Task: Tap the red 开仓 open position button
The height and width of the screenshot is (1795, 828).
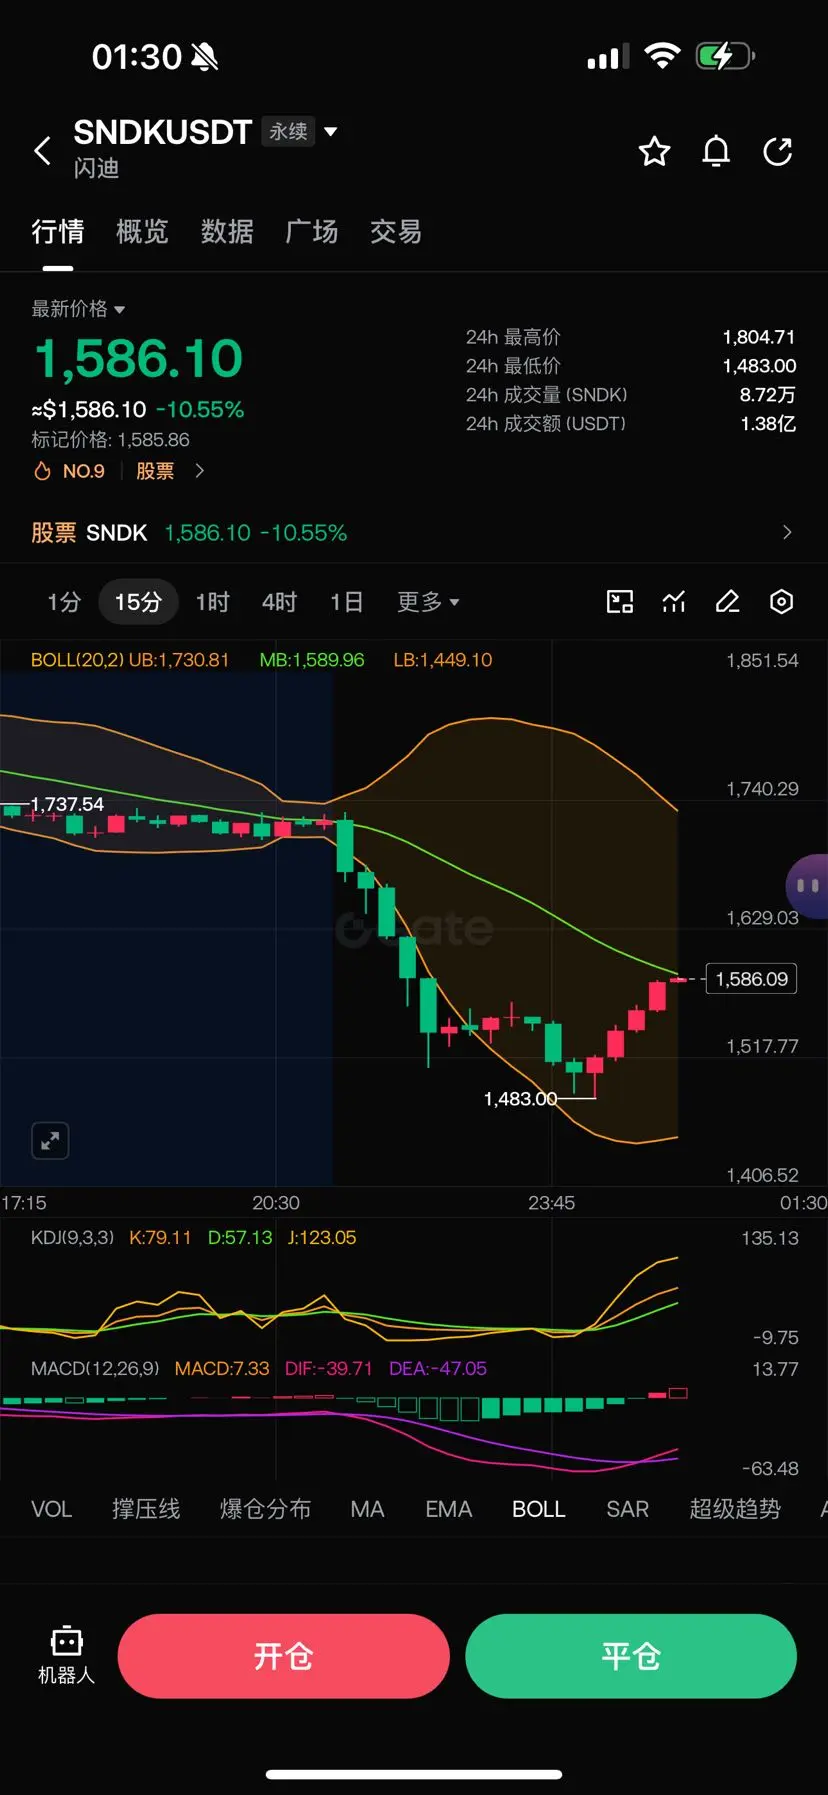Action: pos(284,1656)
